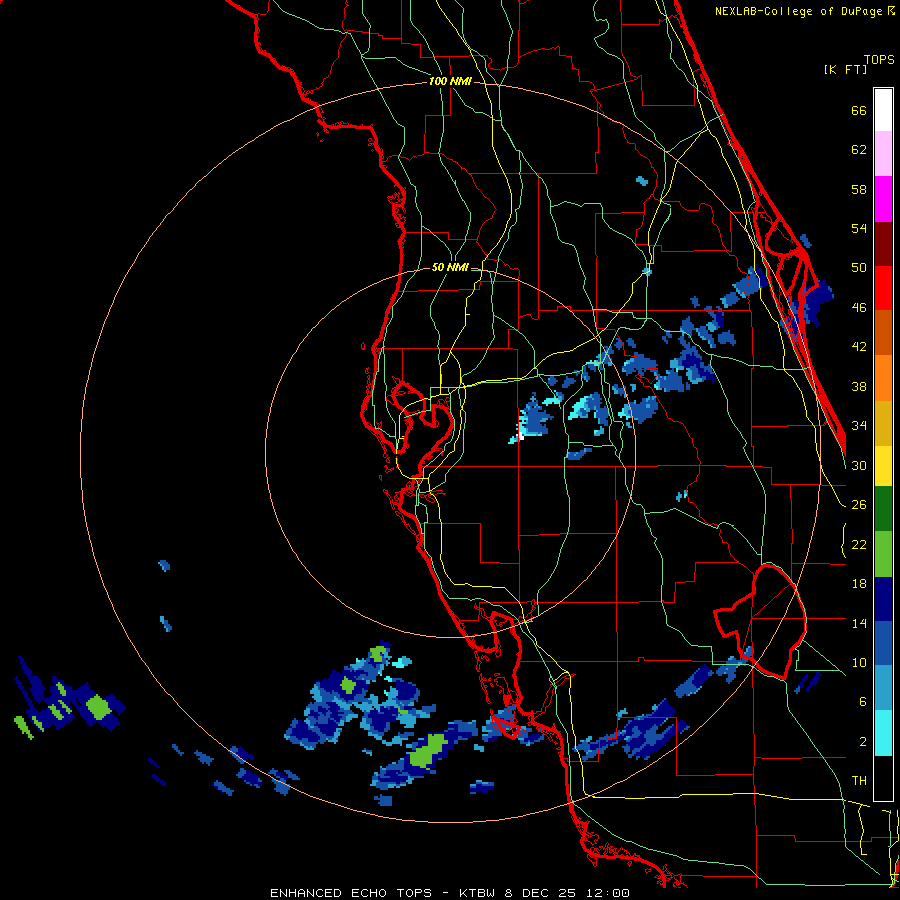Image resolution: width=900 pixels, height=900 pixels.
Task: Pick the magenta legend color swatch
Action: [883, 199]
